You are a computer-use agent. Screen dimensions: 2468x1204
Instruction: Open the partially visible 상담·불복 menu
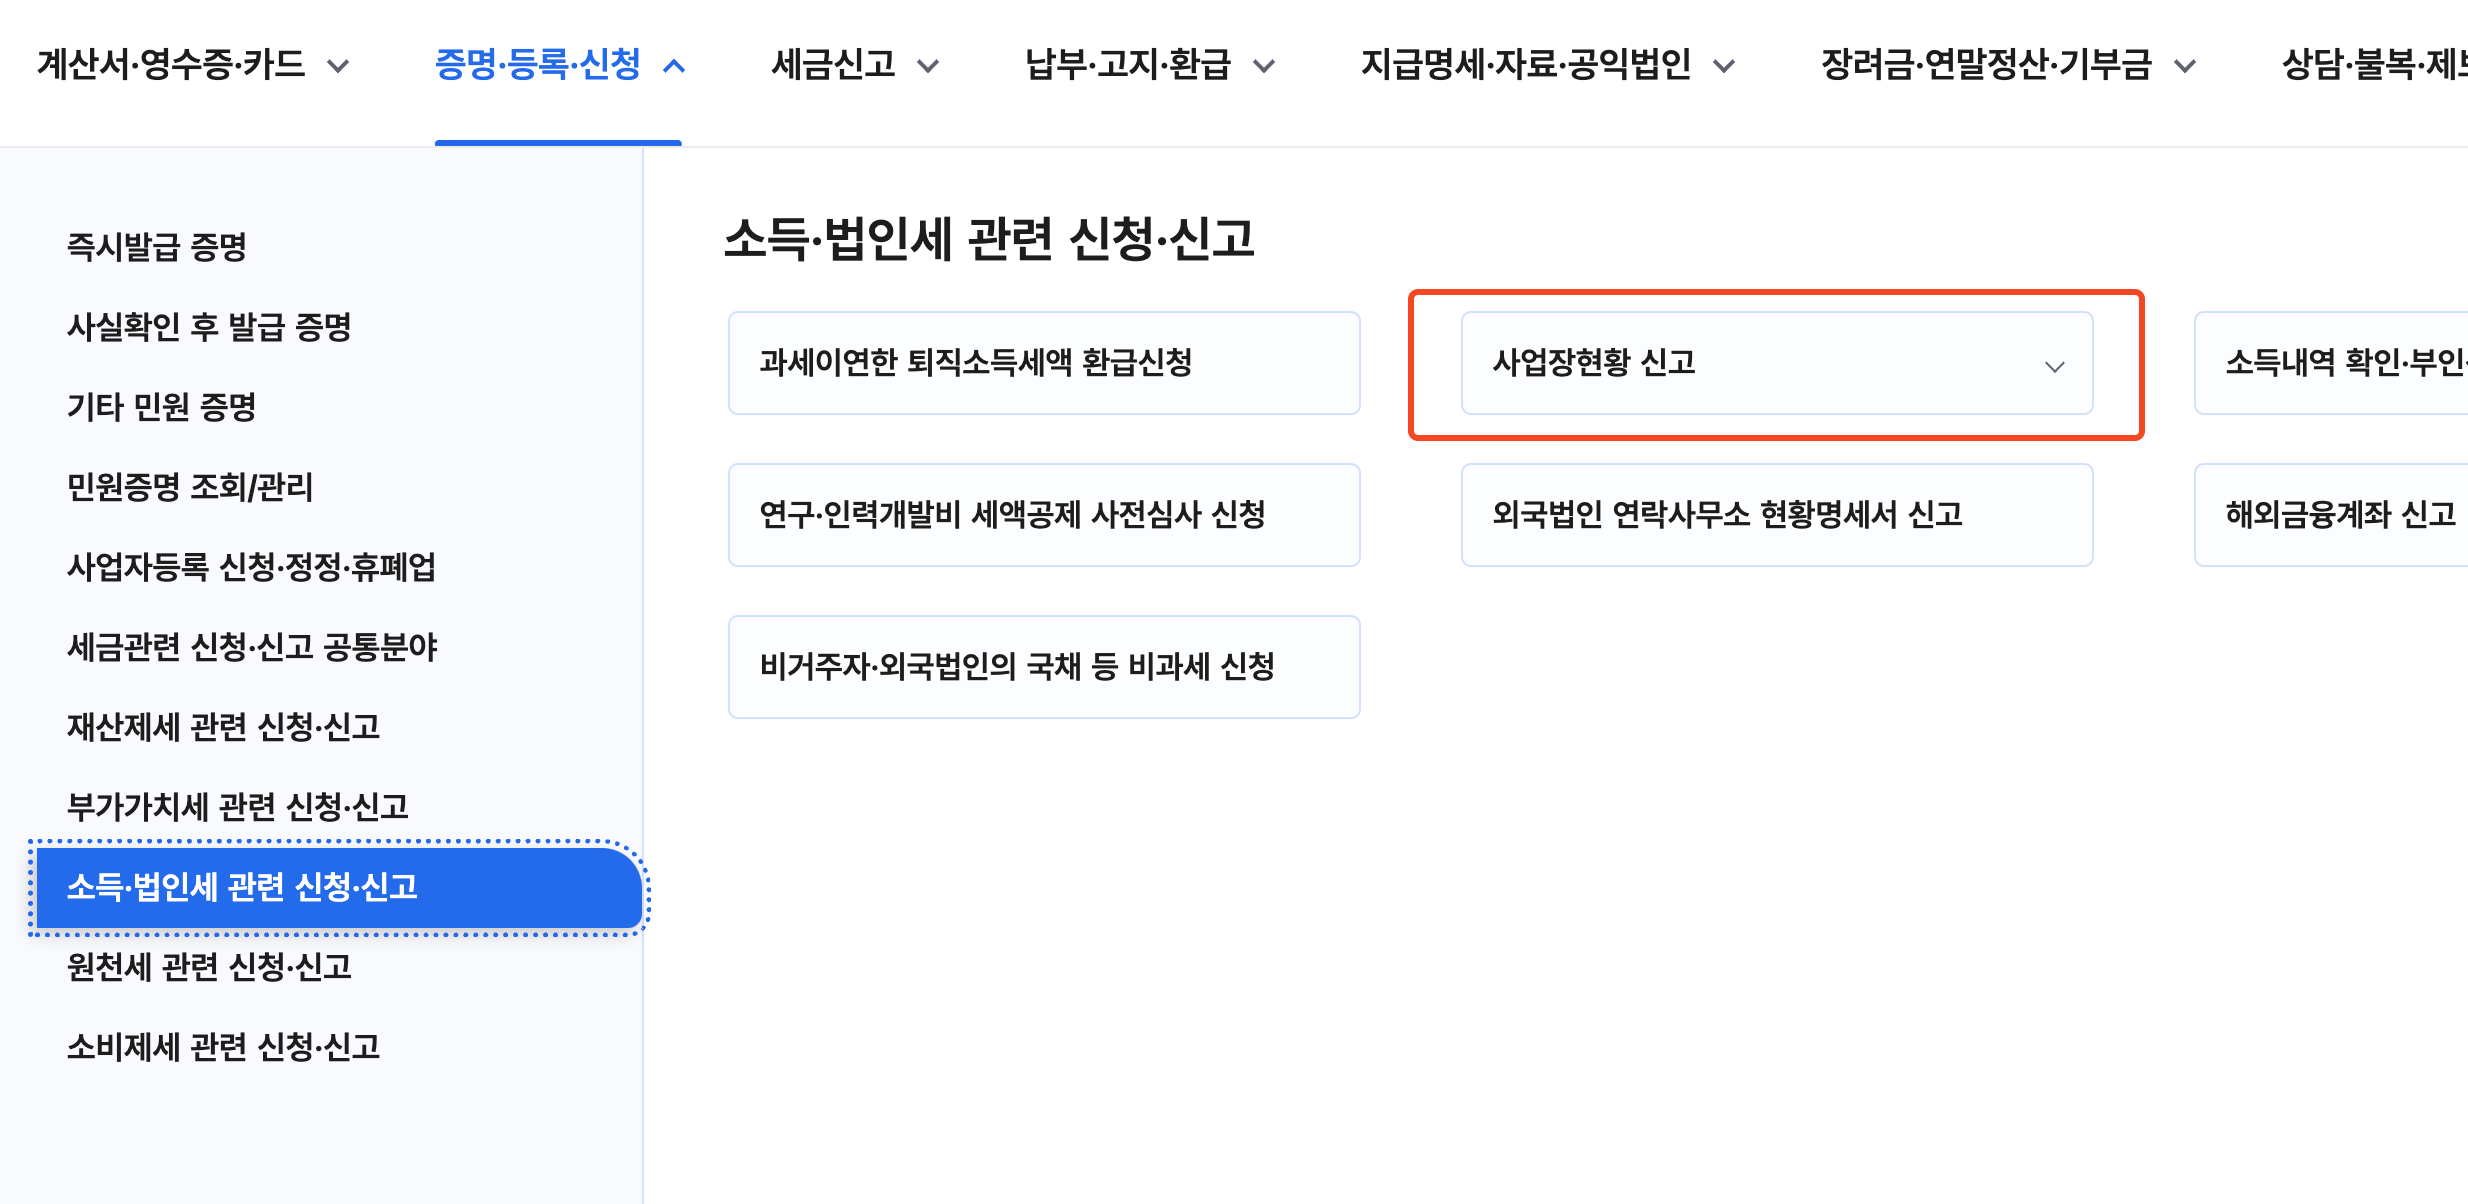point(2374,65)
